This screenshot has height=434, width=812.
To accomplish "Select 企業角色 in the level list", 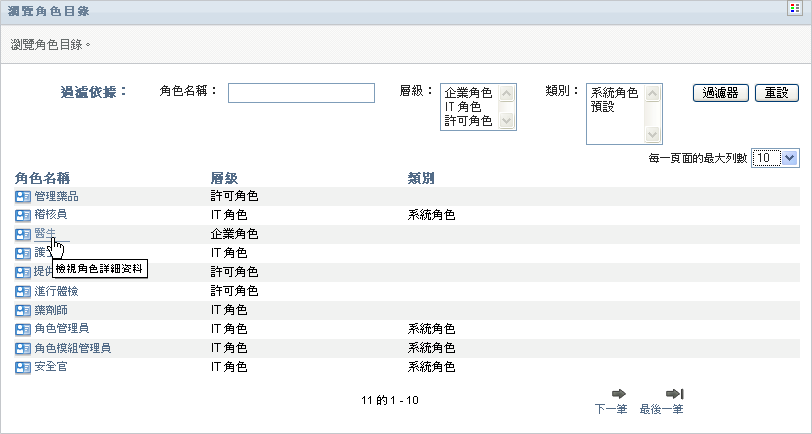I will (x=467, y=93).
